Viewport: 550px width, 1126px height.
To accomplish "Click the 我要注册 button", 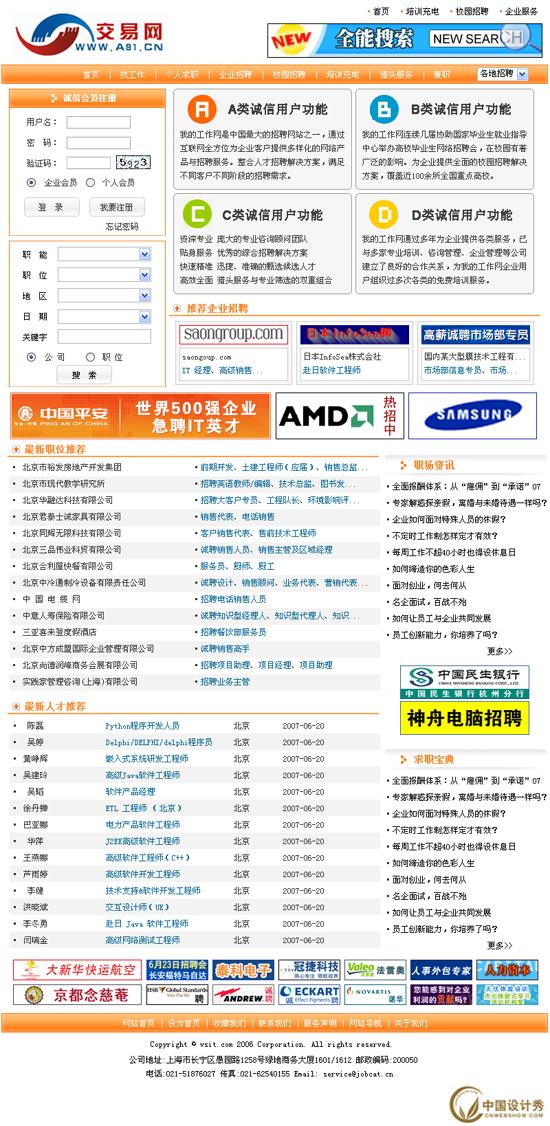I will pos(117,207).
